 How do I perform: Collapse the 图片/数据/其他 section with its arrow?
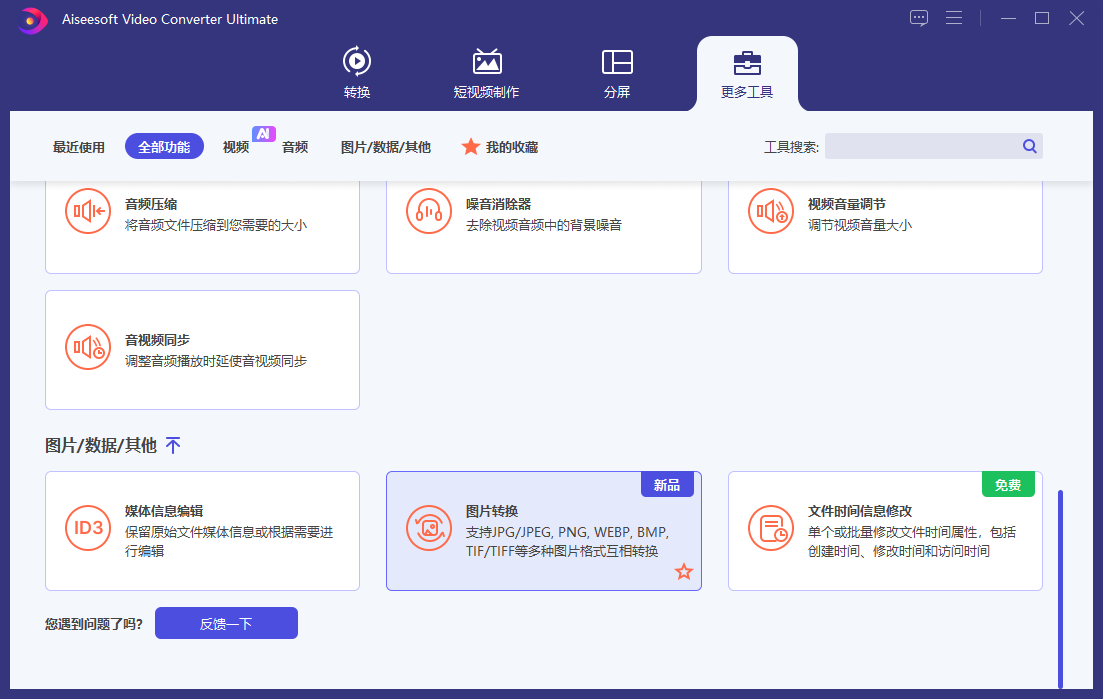(173, 445)
